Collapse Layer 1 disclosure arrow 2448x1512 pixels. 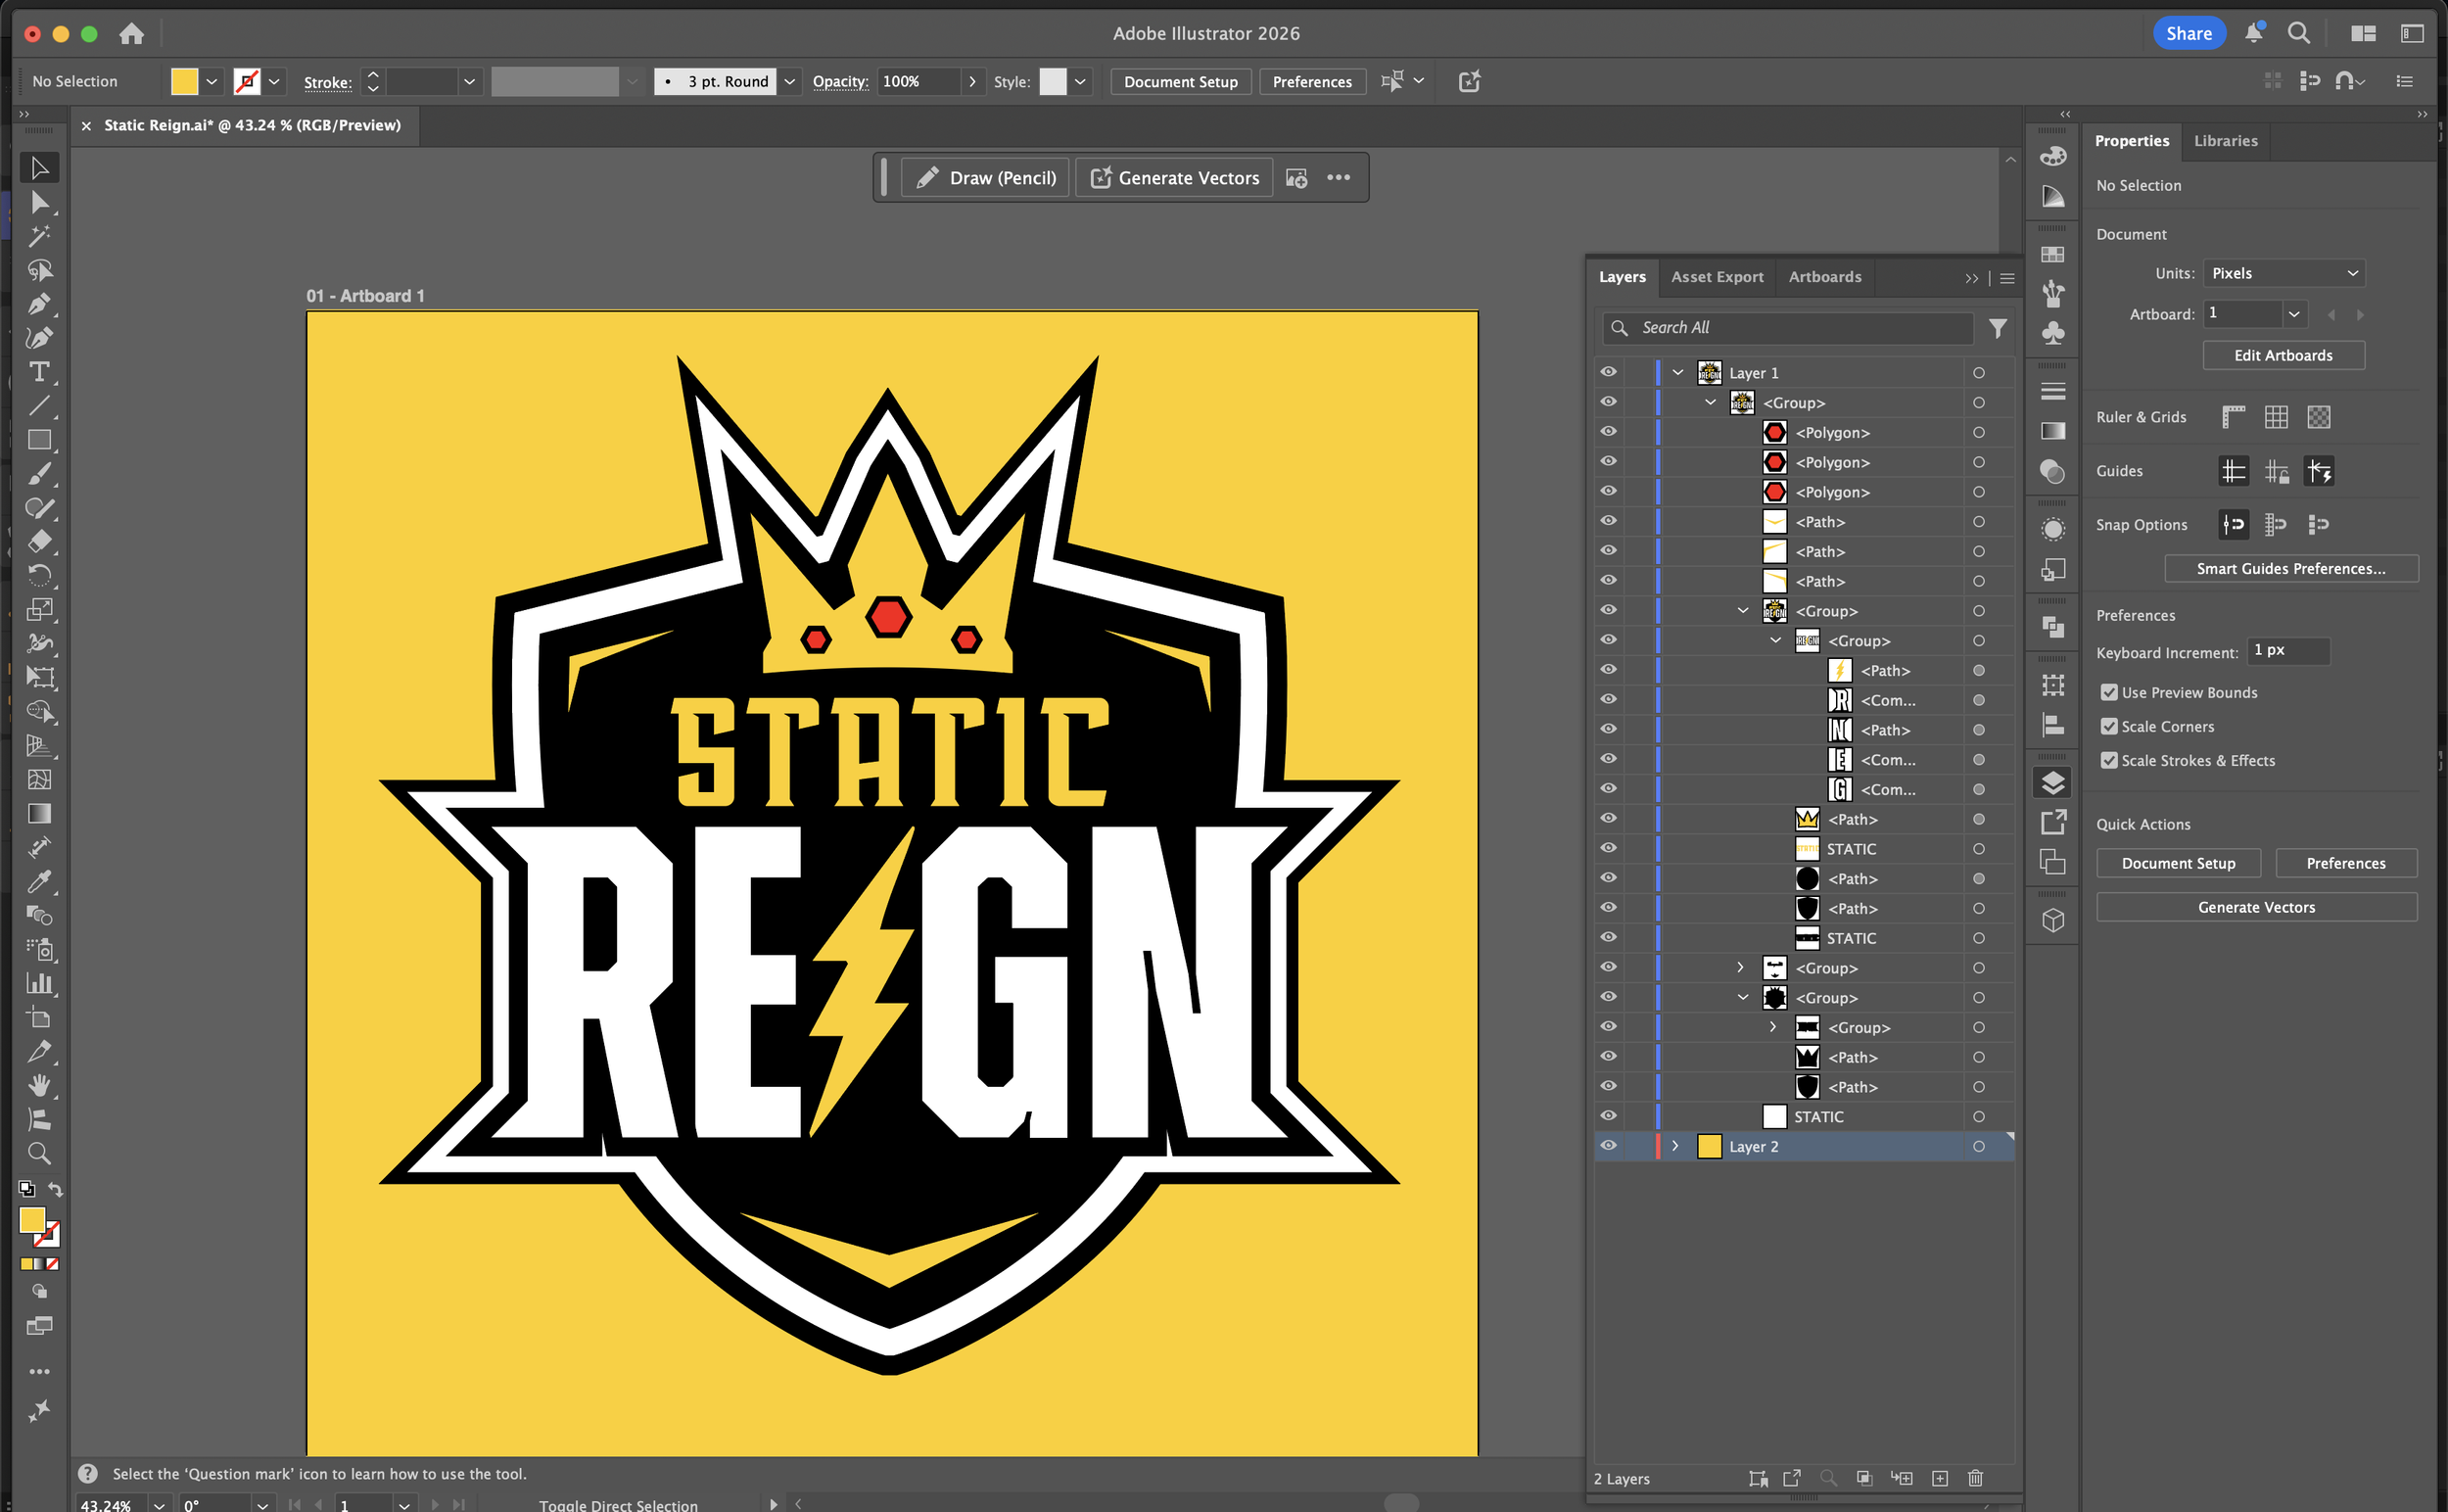1678,373
